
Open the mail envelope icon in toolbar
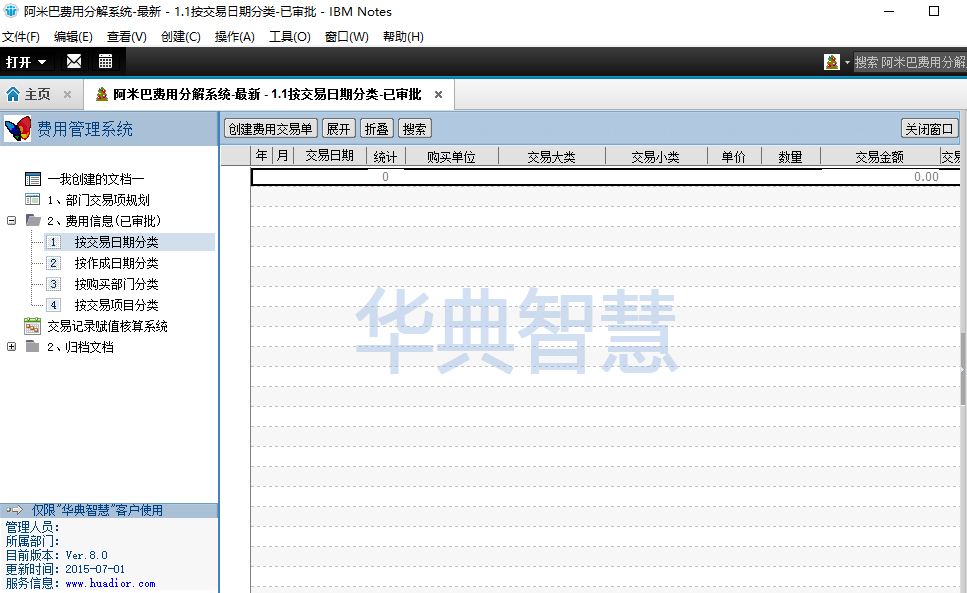point(74,61)
